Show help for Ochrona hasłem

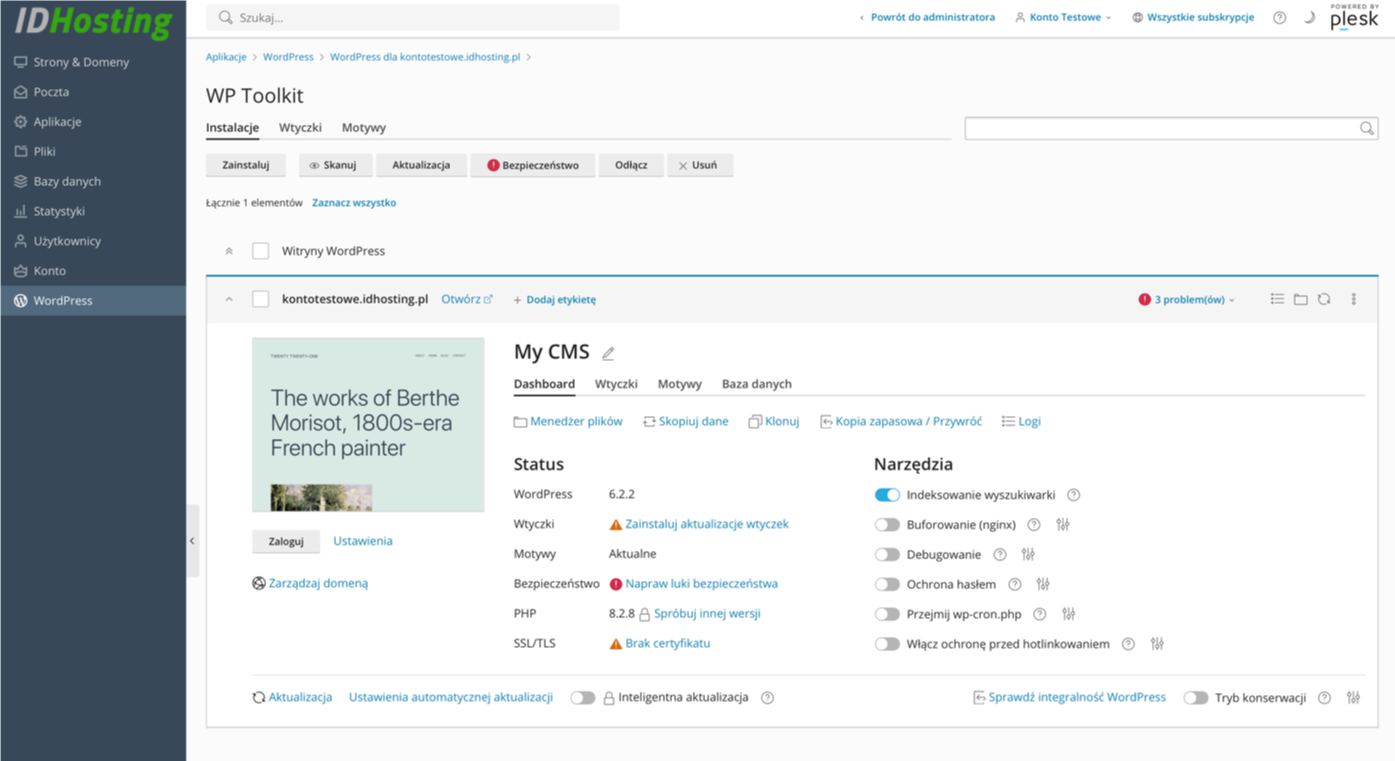(x=1014, y=584)
